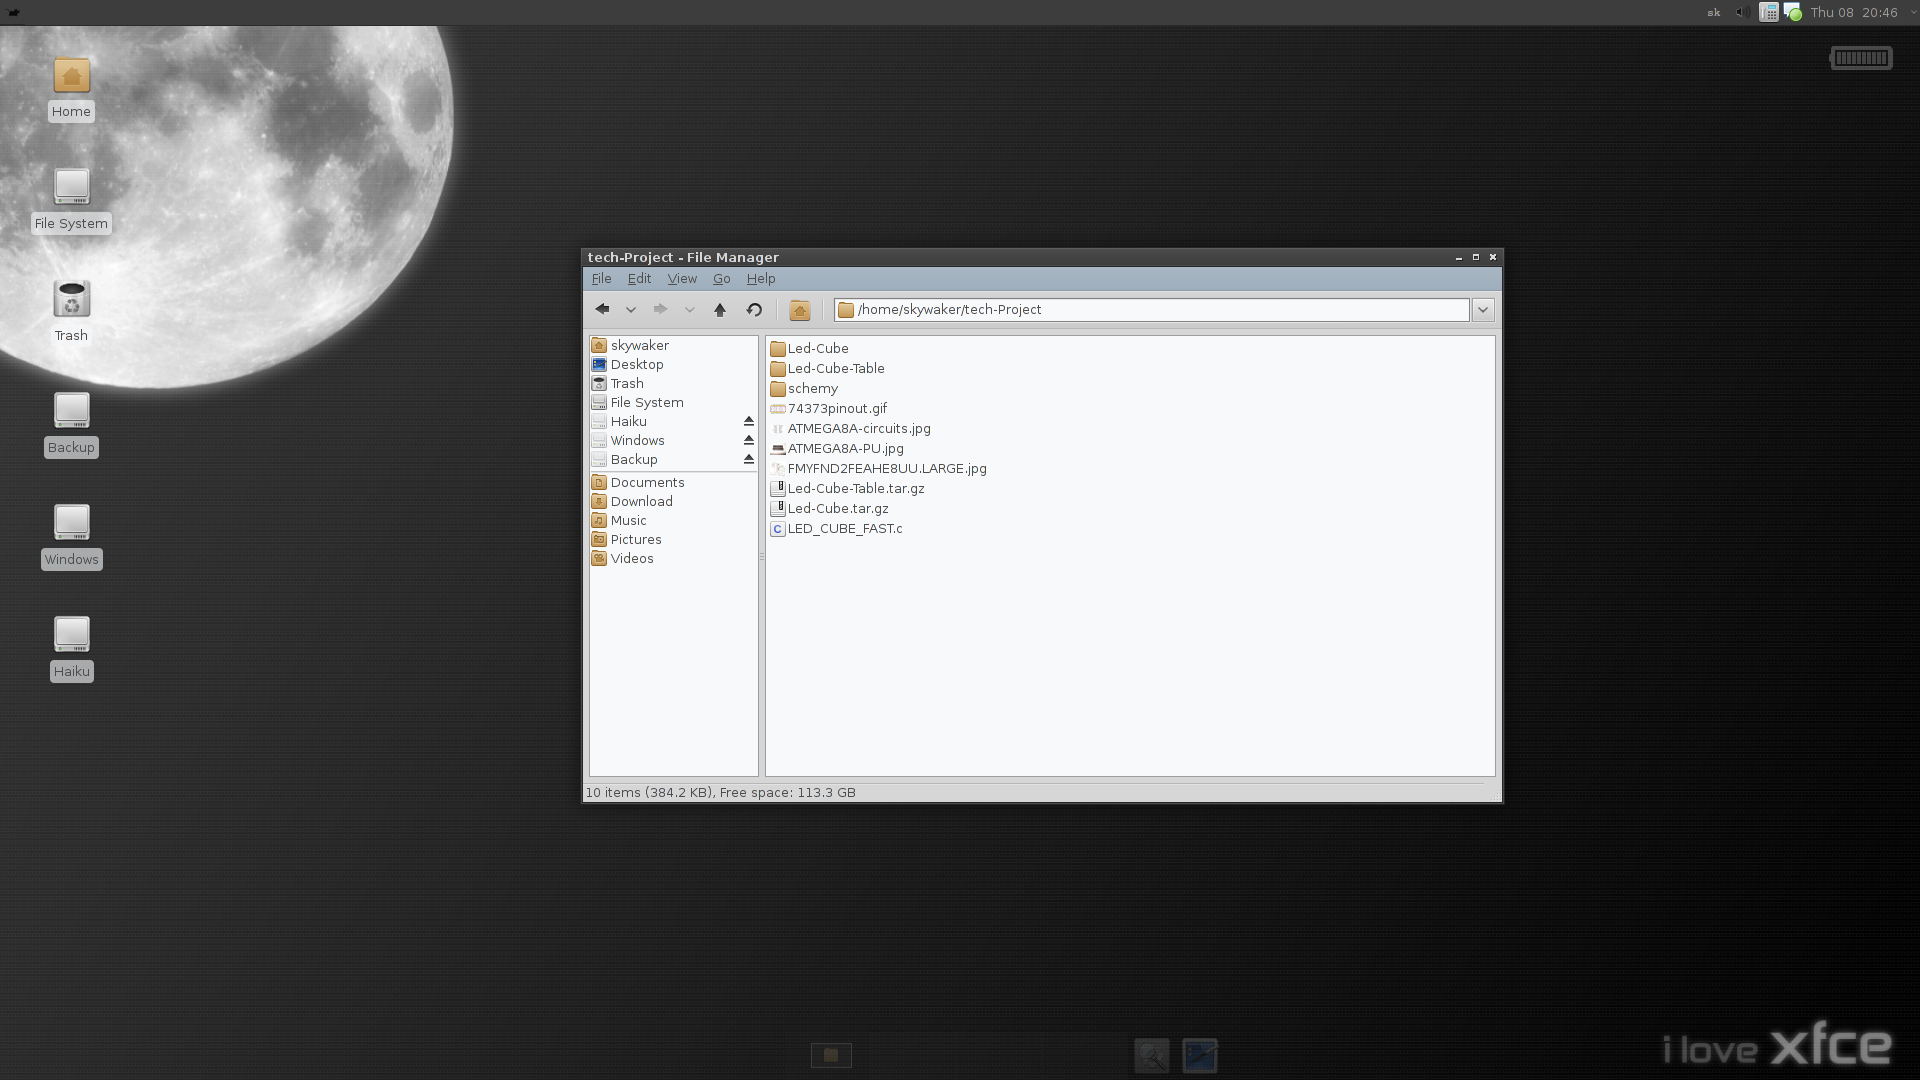Select Led-Cube-Table.tar.gz archive
This screenshot has width=1920, height=1080.
tap(847, 489)
